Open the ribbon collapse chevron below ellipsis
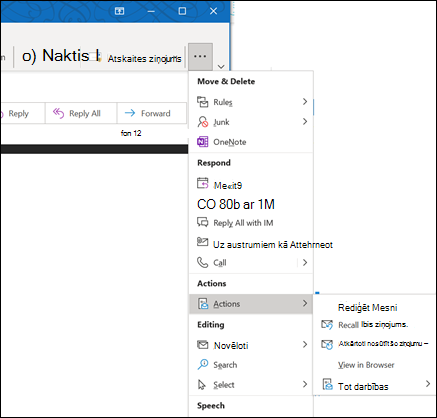Image resolution: width=437 pixels, height=418 pixels. [x=221, y=67]
